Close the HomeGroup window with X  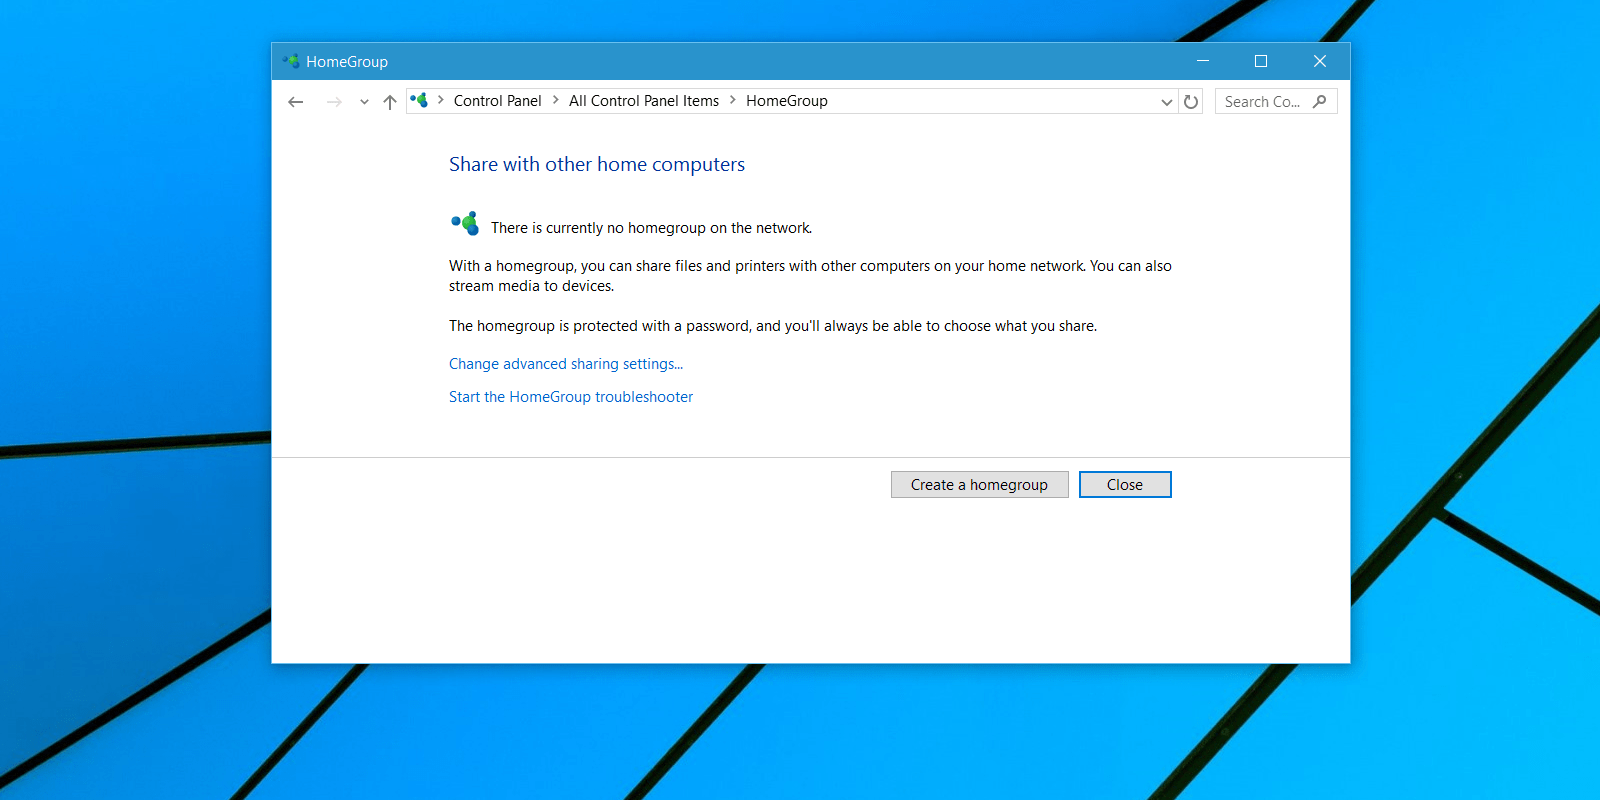[x=1320, y=61]
